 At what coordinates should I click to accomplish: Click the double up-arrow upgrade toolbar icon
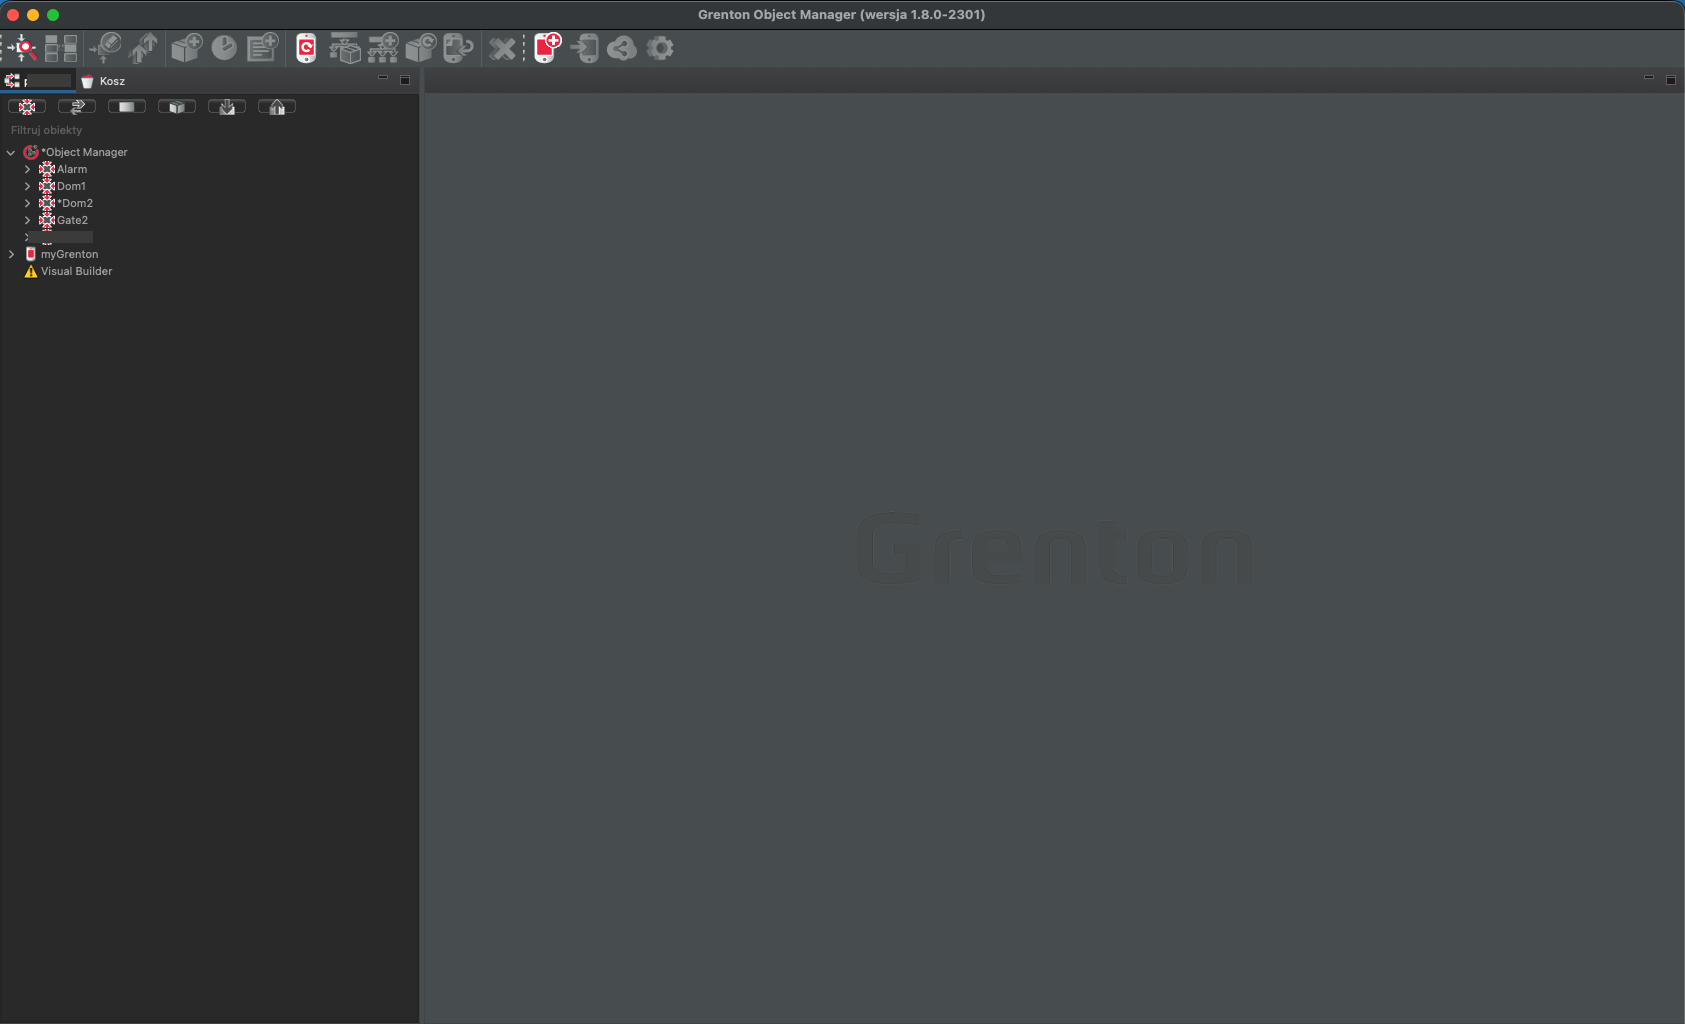(x=144, y=47)
